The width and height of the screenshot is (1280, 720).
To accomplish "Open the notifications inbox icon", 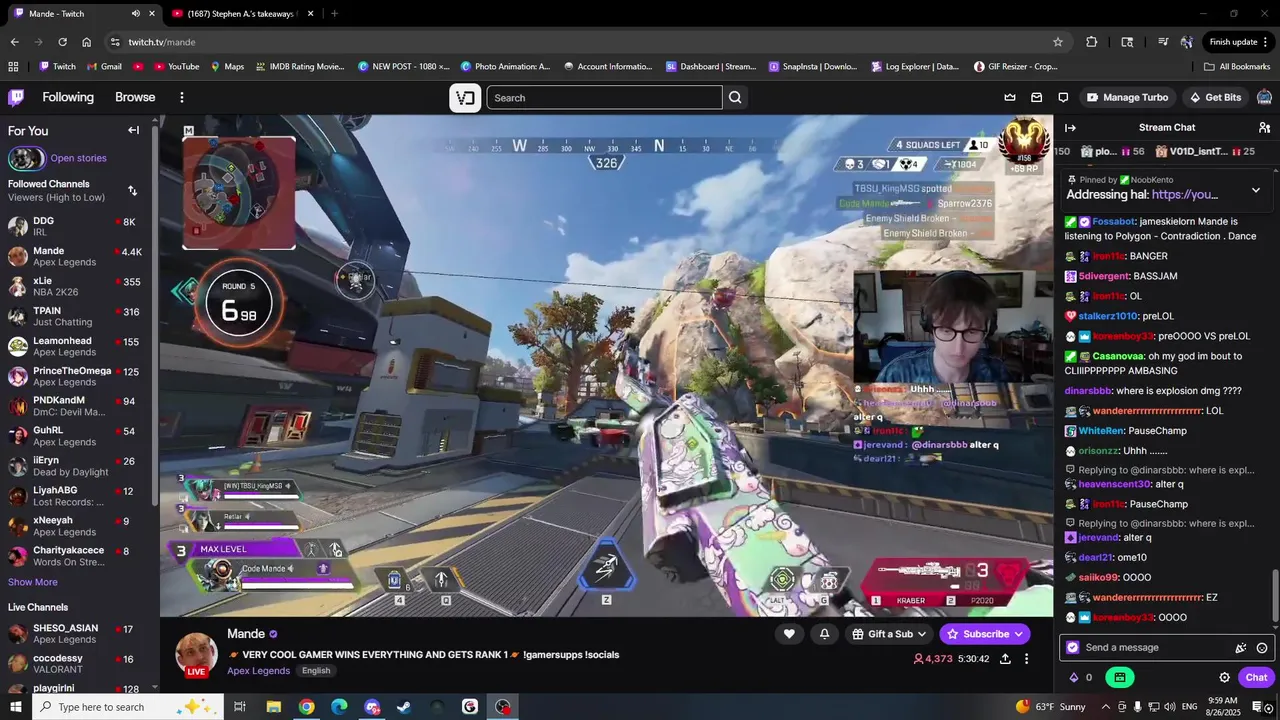I will 1036,97.
